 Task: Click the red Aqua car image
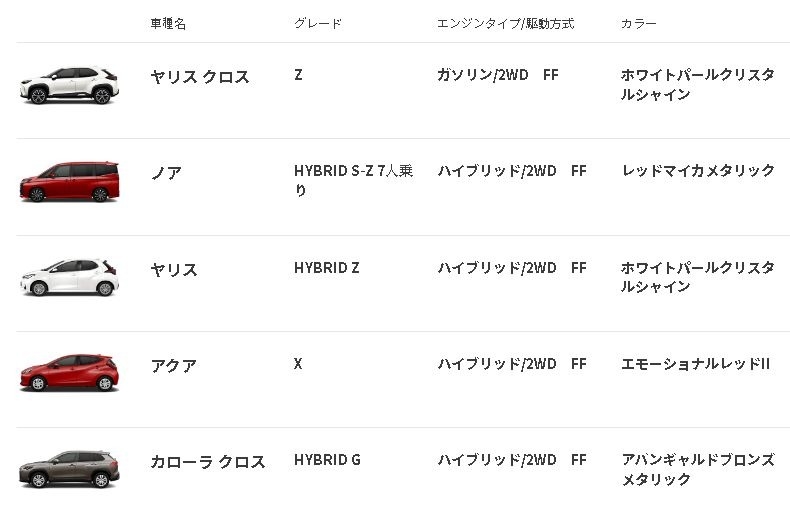[70, 373]
